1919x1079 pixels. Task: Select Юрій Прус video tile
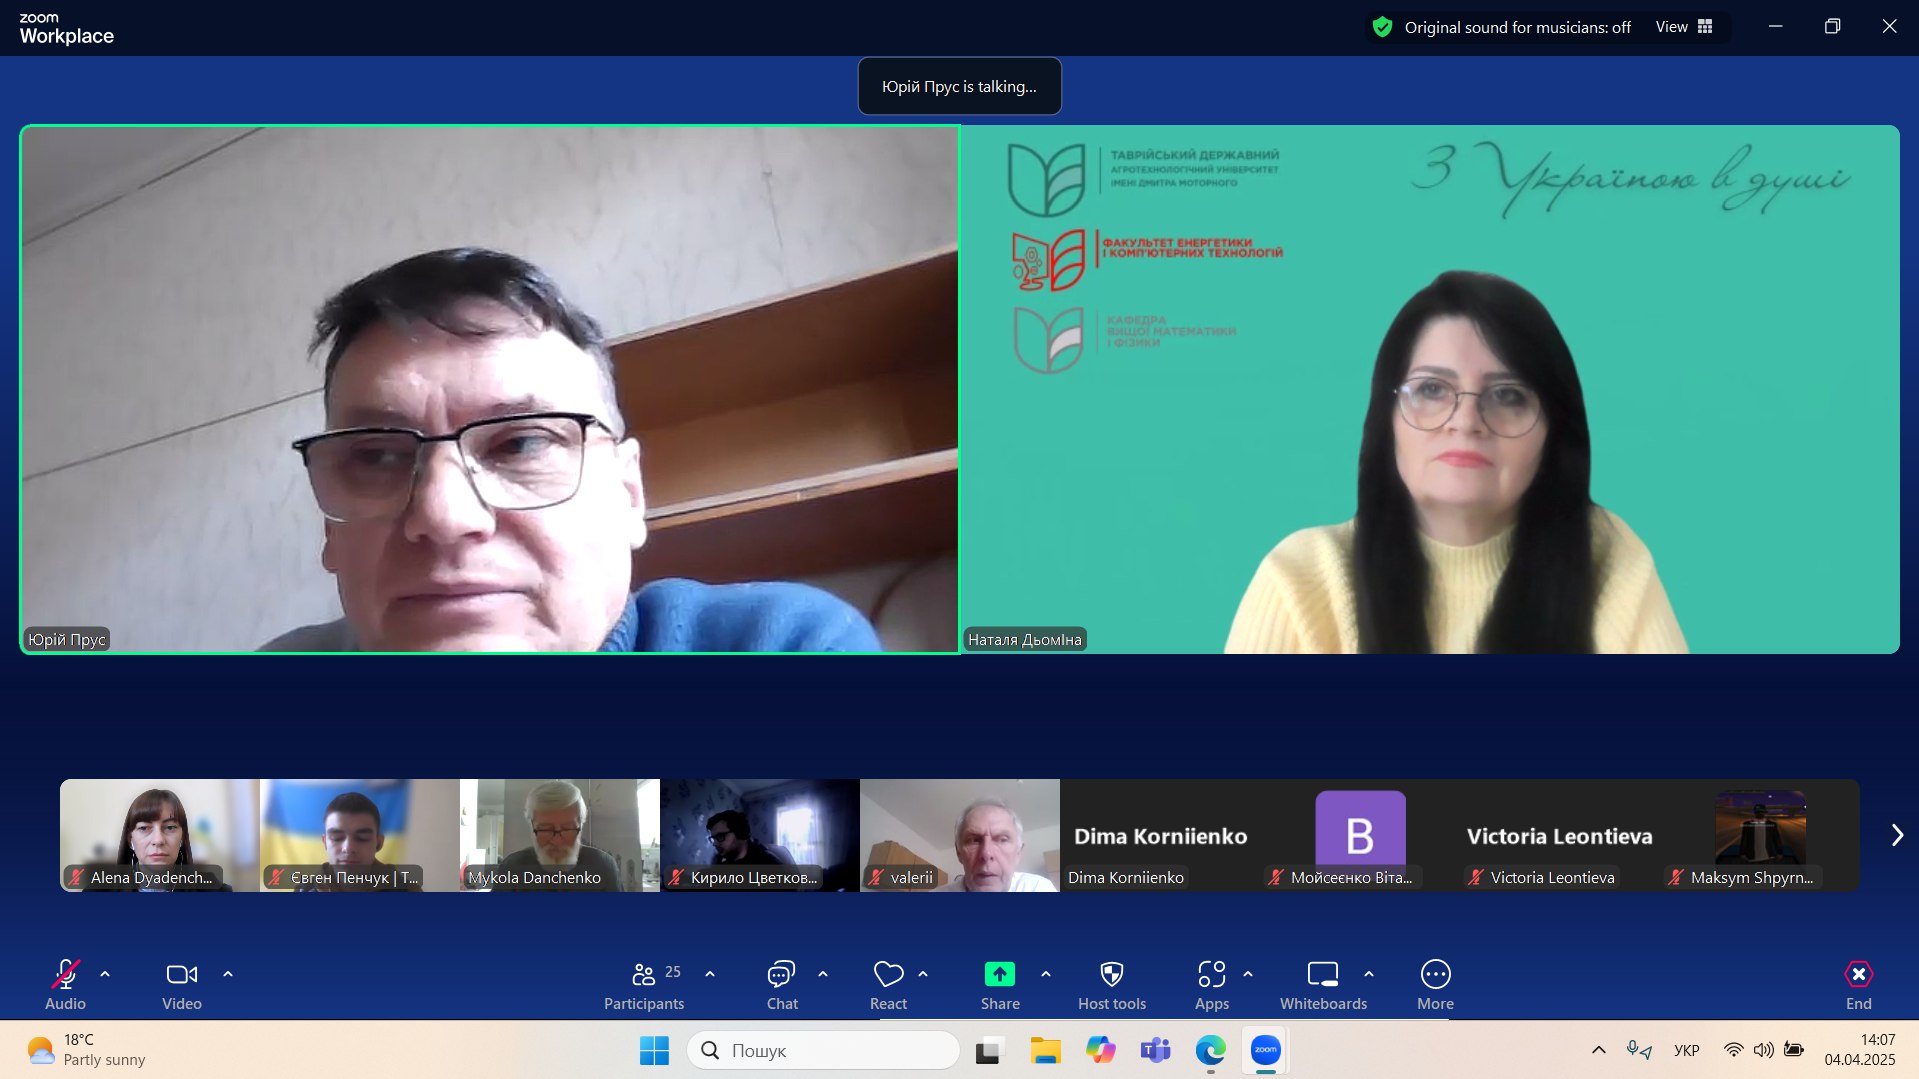point(490,390)
